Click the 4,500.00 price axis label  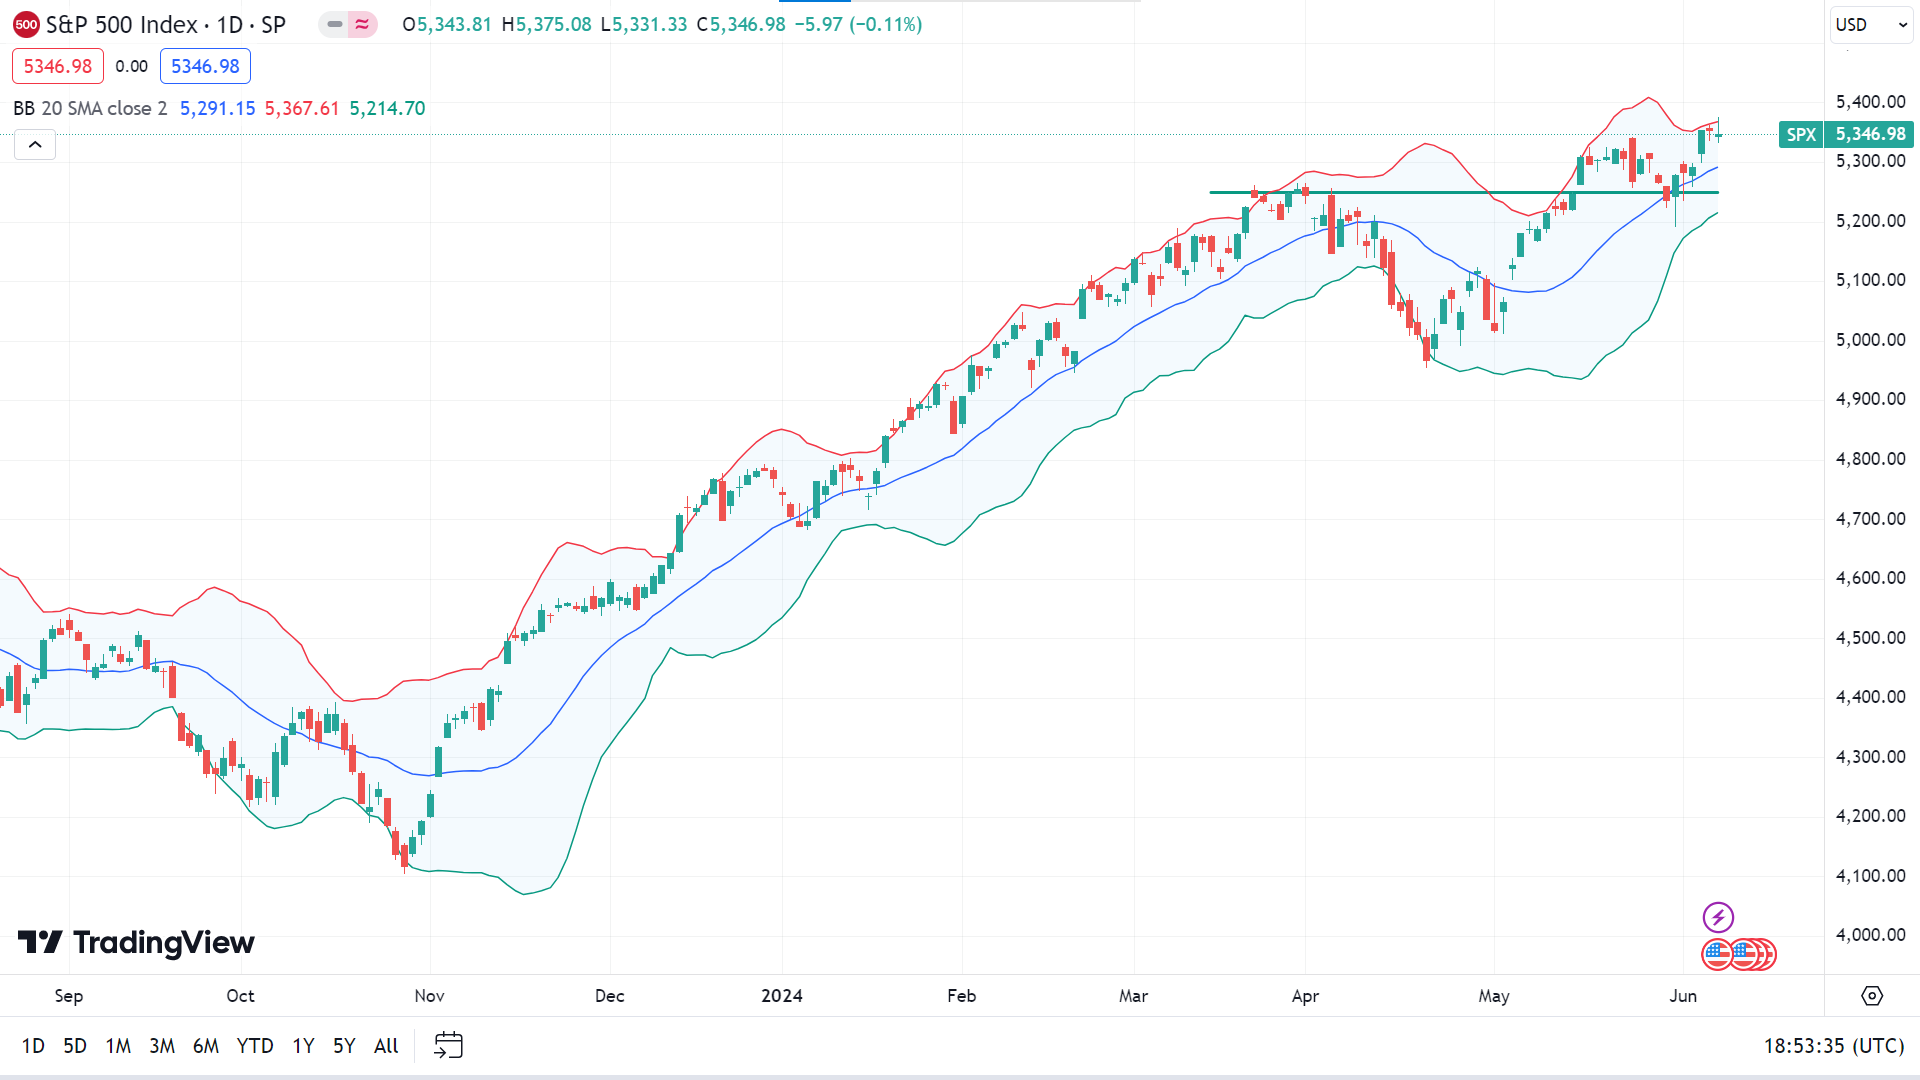1870,638
